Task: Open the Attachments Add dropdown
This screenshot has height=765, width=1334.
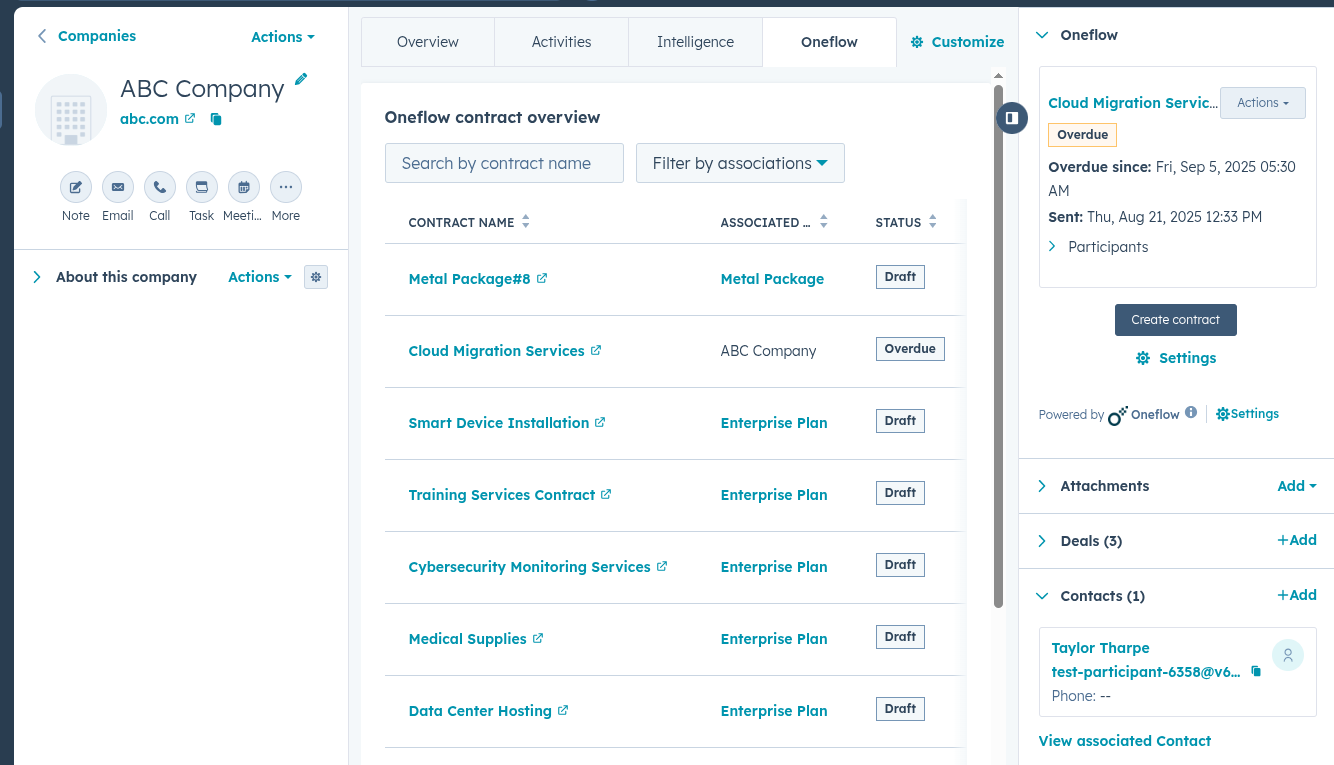Action: tap(1297, 486)
